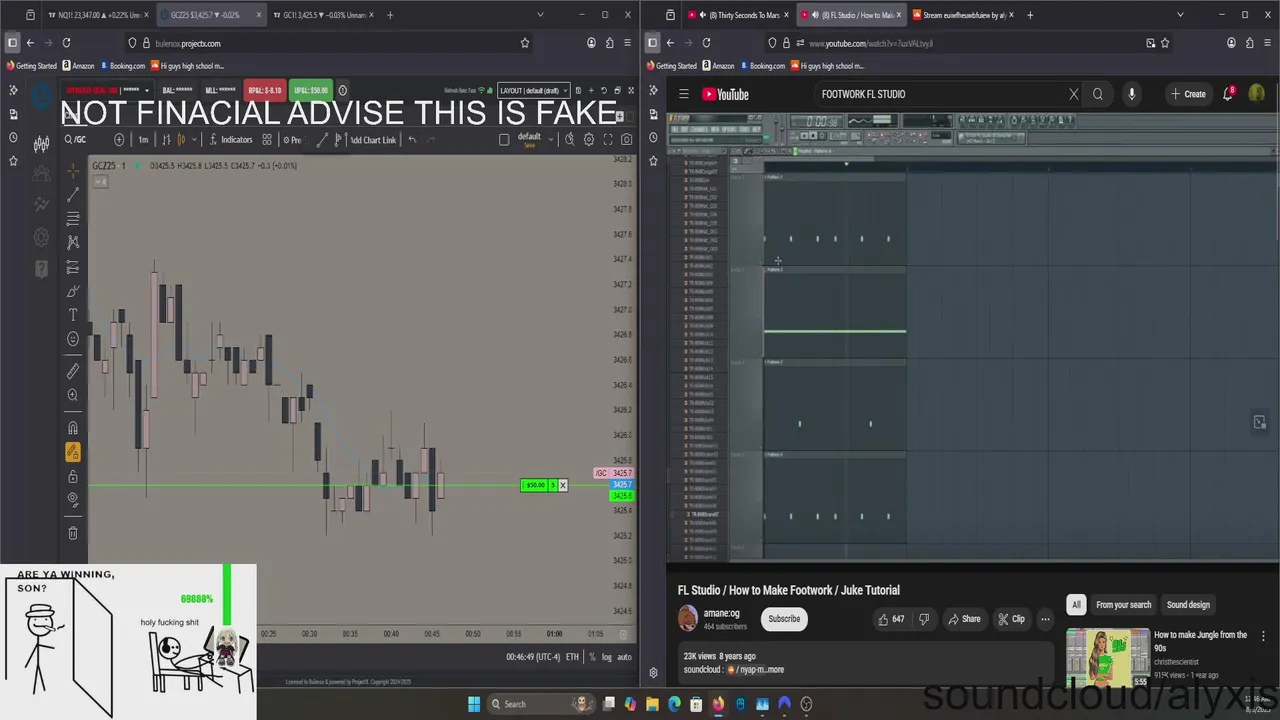
Task: Expand the default template save dropdown
Action: pyautogui.click(x=551, y=139)
